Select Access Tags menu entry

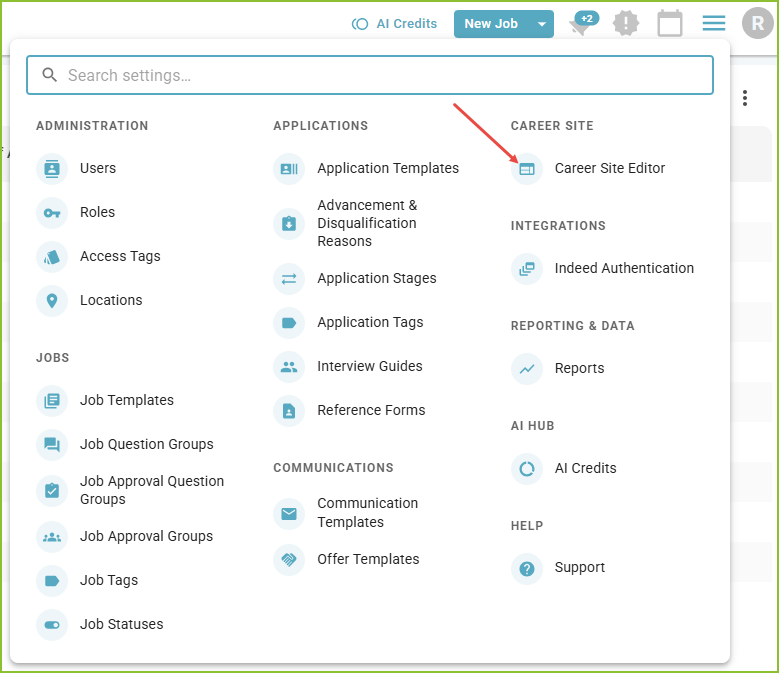[120, 256]
